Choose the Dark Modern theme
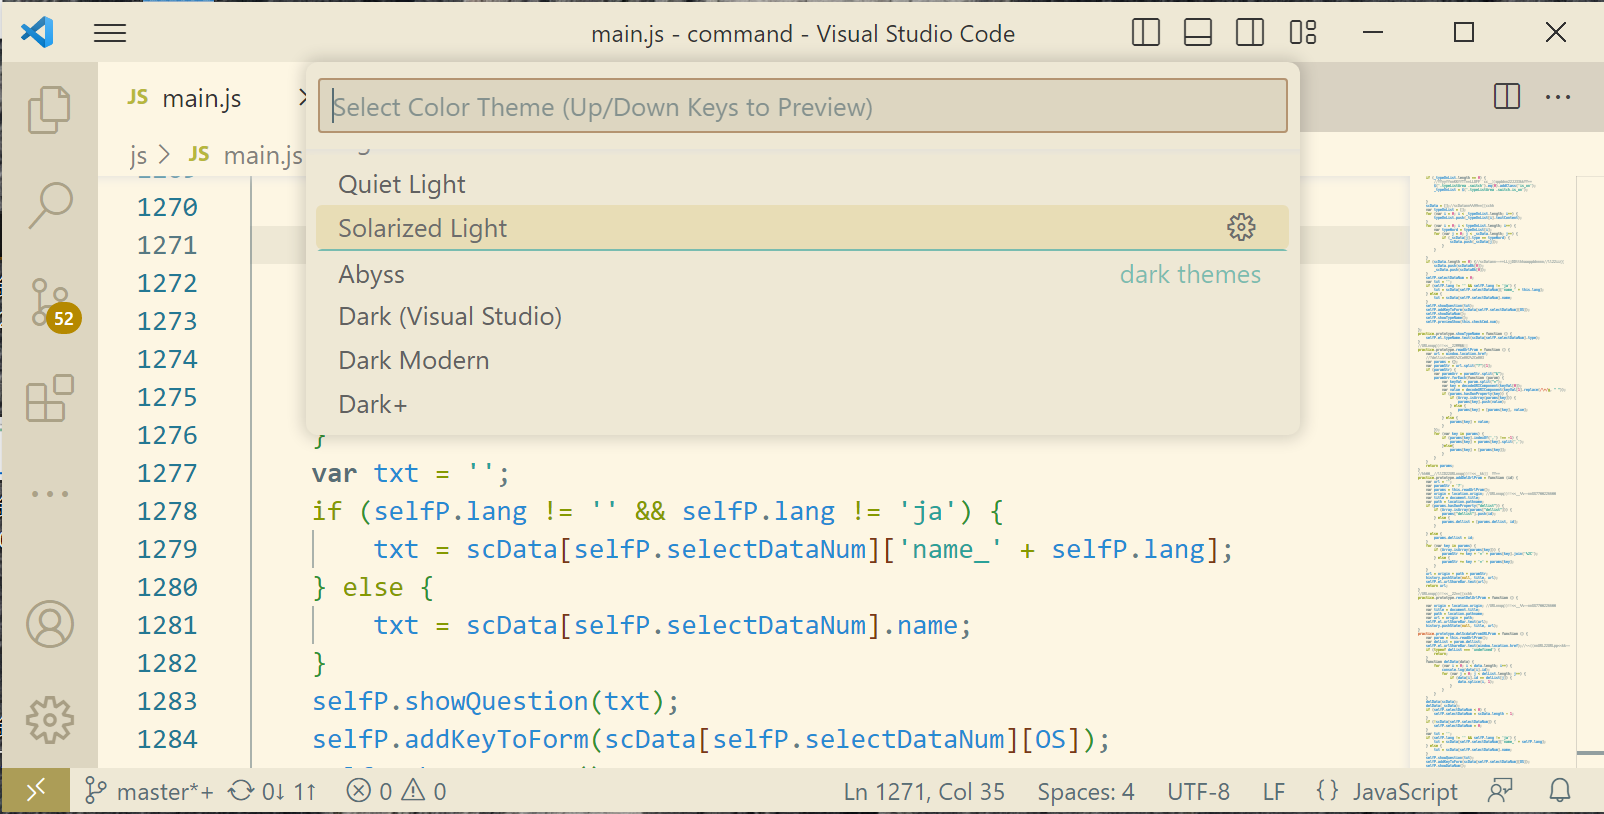The image size is (1604, 814). [802, 360]
